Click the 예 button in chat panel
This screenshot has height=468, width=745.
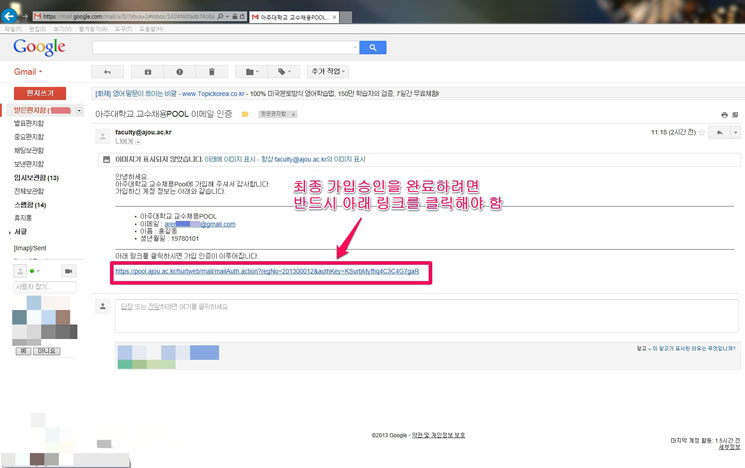(x=23, y=351)
